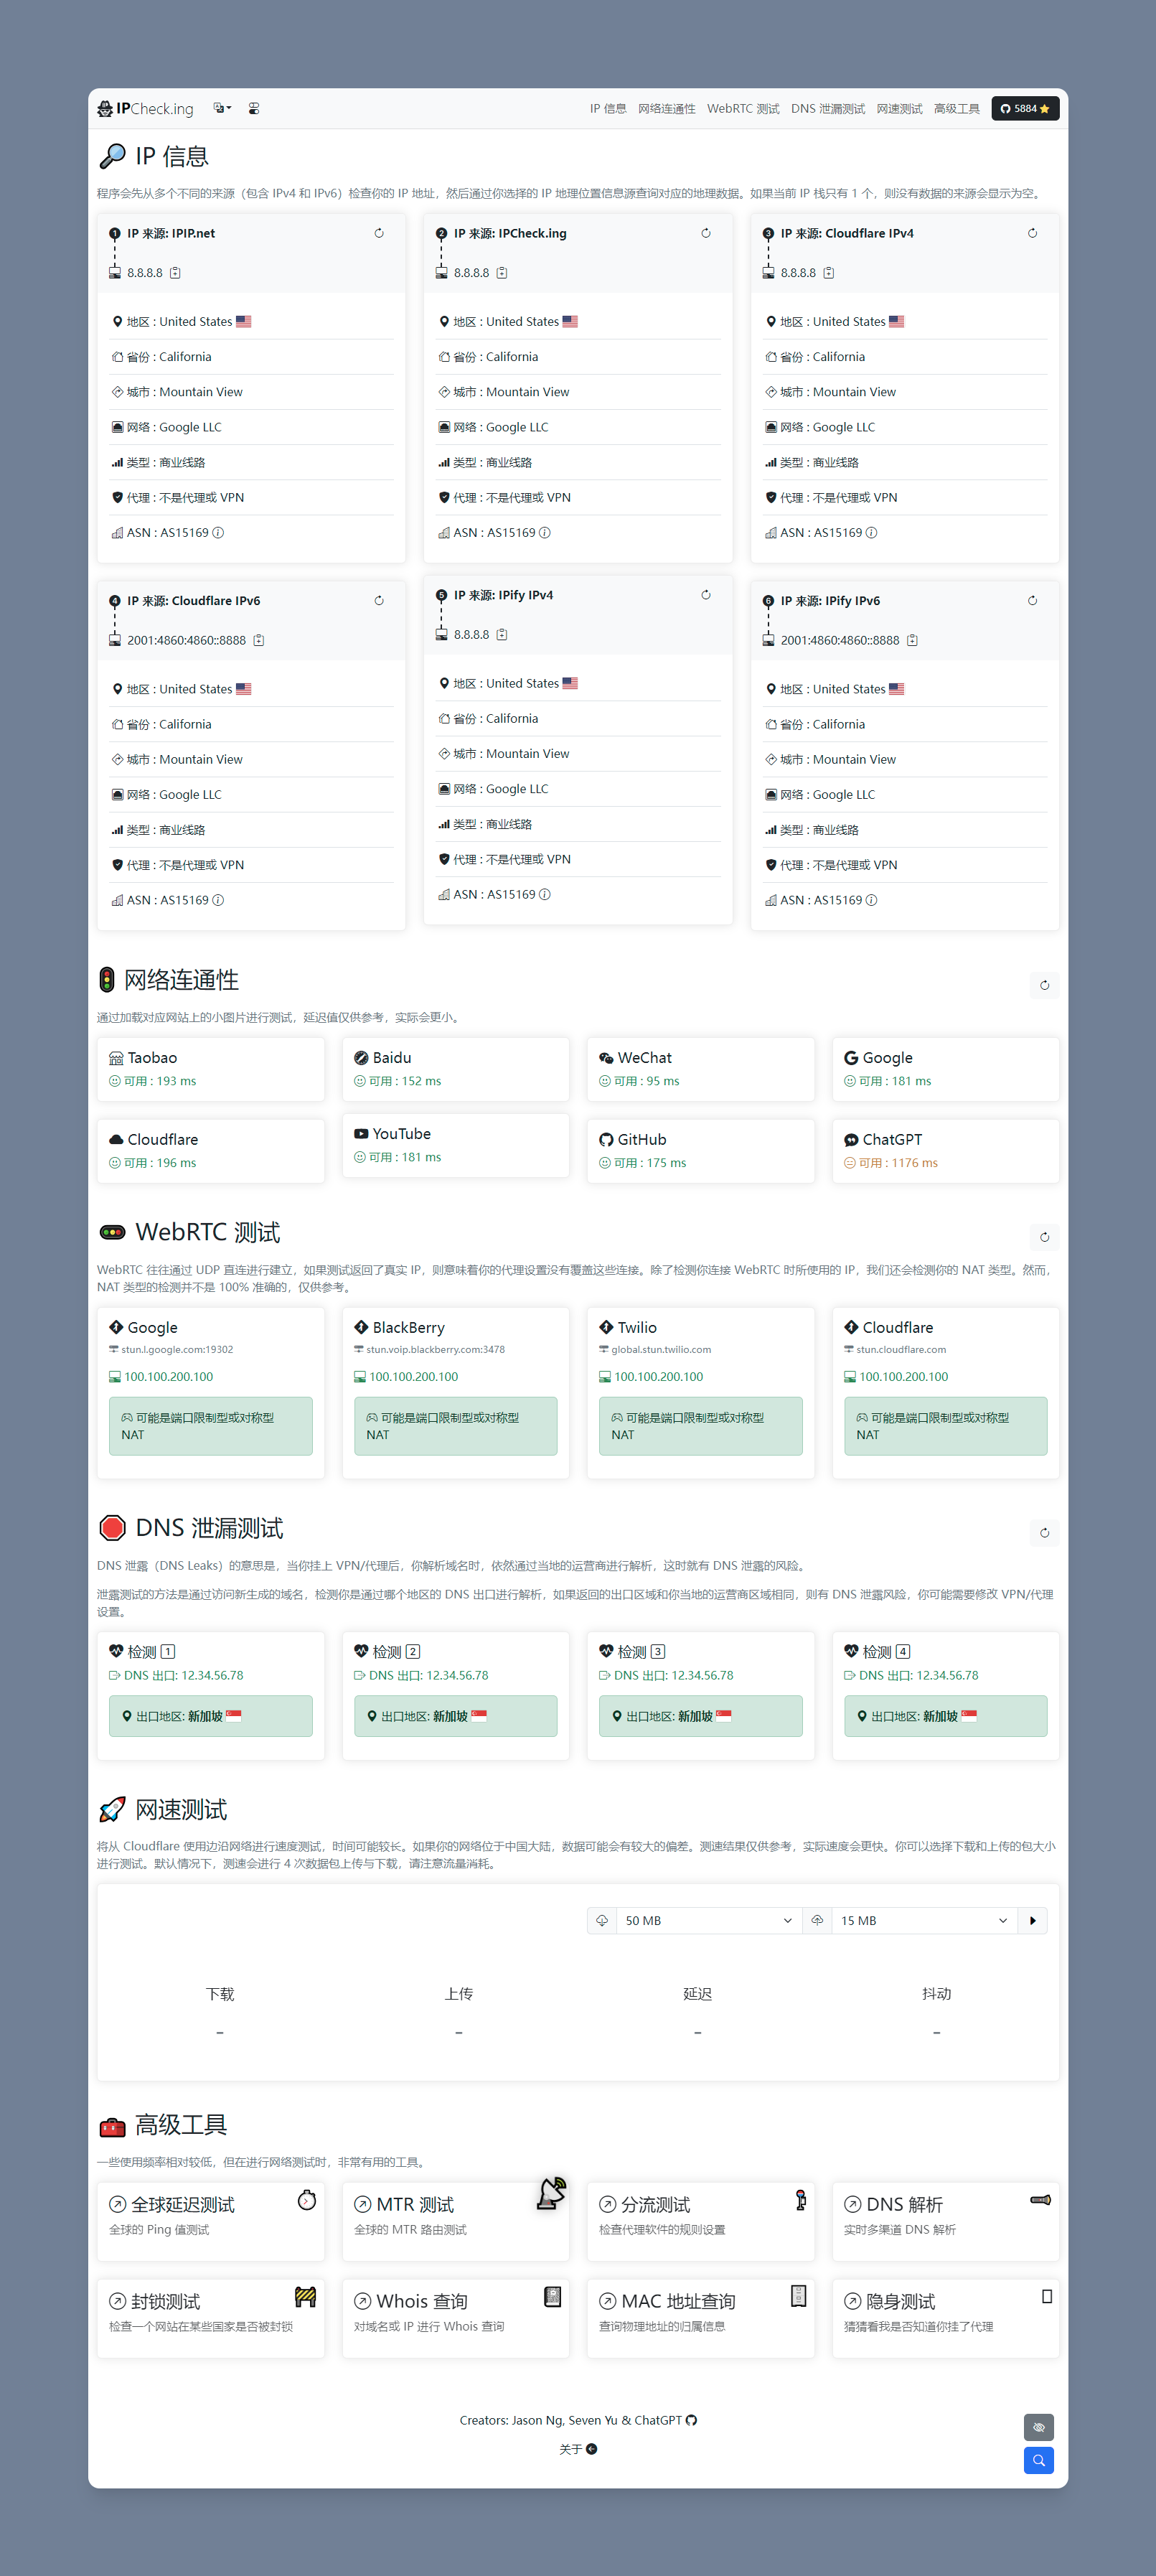Refresh the IPify IPv4 source card
The width and height of the screenshot is (1156, 2576).
(x=706, y=595)
